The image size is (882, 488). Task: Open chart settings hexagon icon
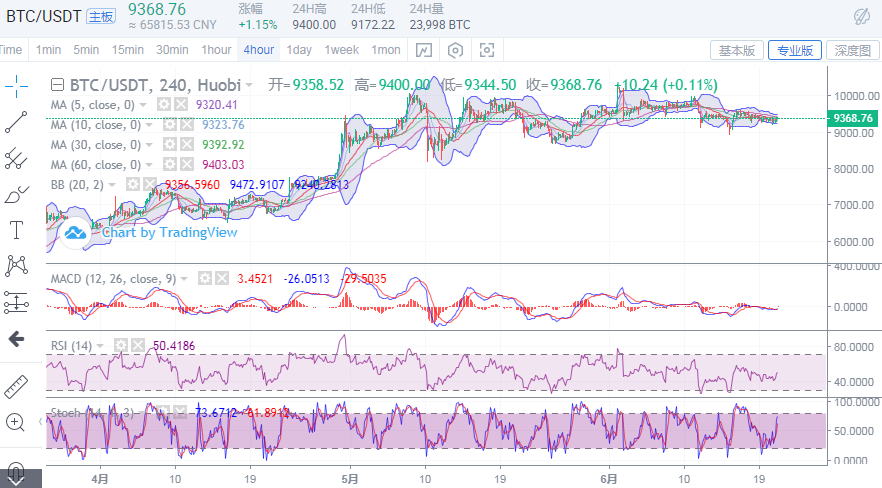point(455,51)
